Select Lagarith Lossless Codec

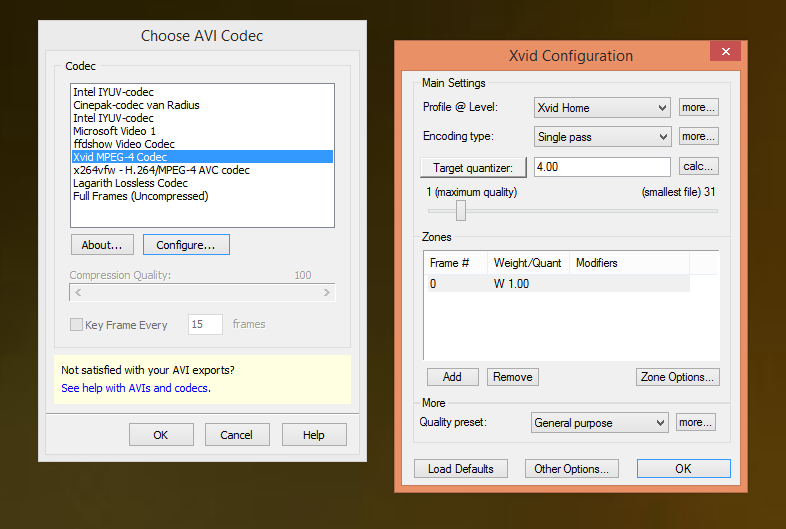203,183
